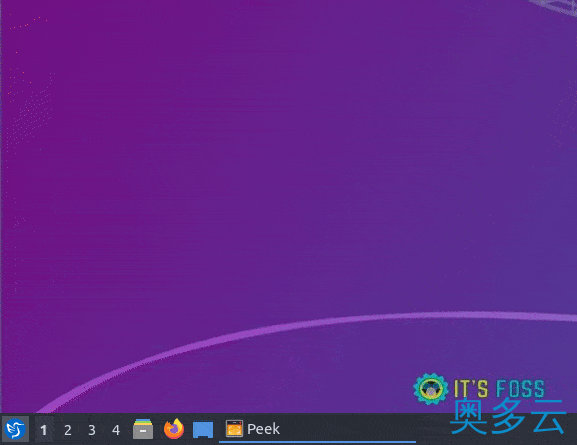Image resolution: width=577 pixels, height=445 pixels.
Task: Switch to virtual desktop 4
Action: click(x=116, y=429)
